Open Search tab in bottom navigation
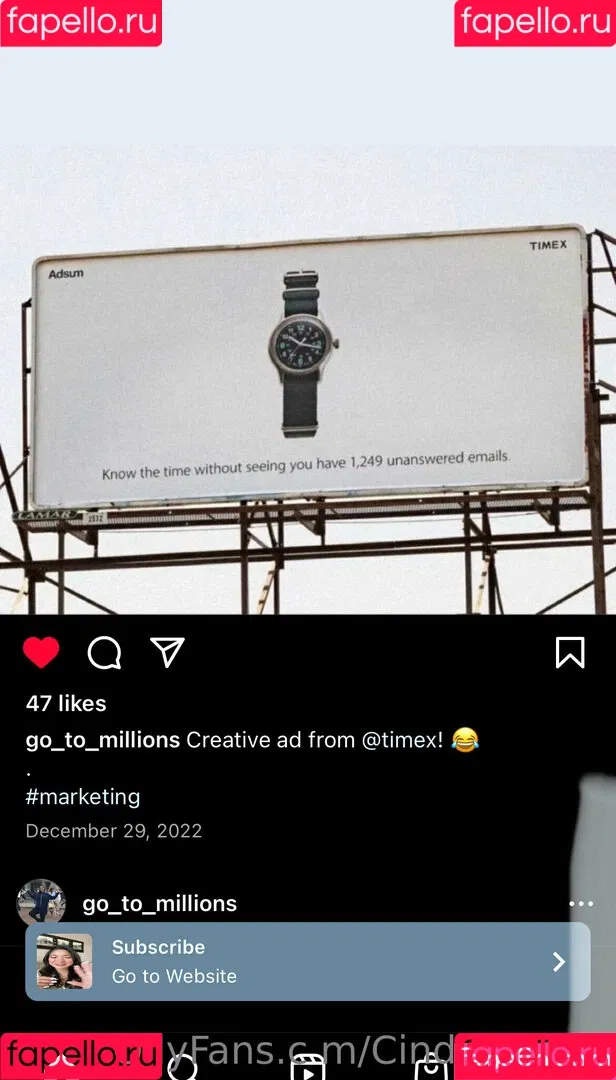Image resolution: width=616 pixels, height=1080 pixels. point(182,1067)
